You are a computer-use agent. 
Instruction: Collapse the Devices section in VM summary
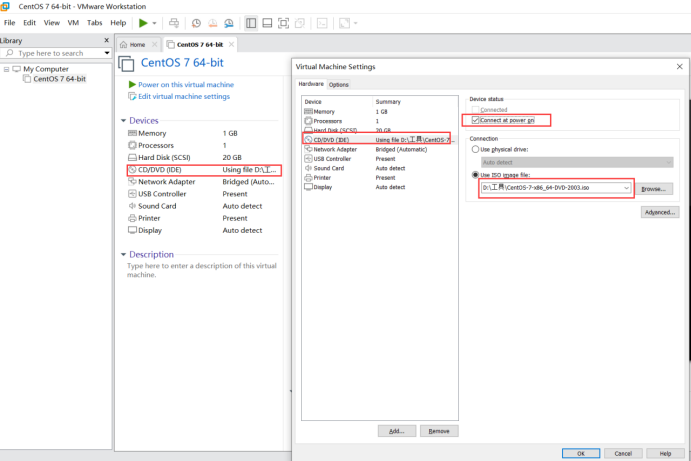(x=123, y=120)
